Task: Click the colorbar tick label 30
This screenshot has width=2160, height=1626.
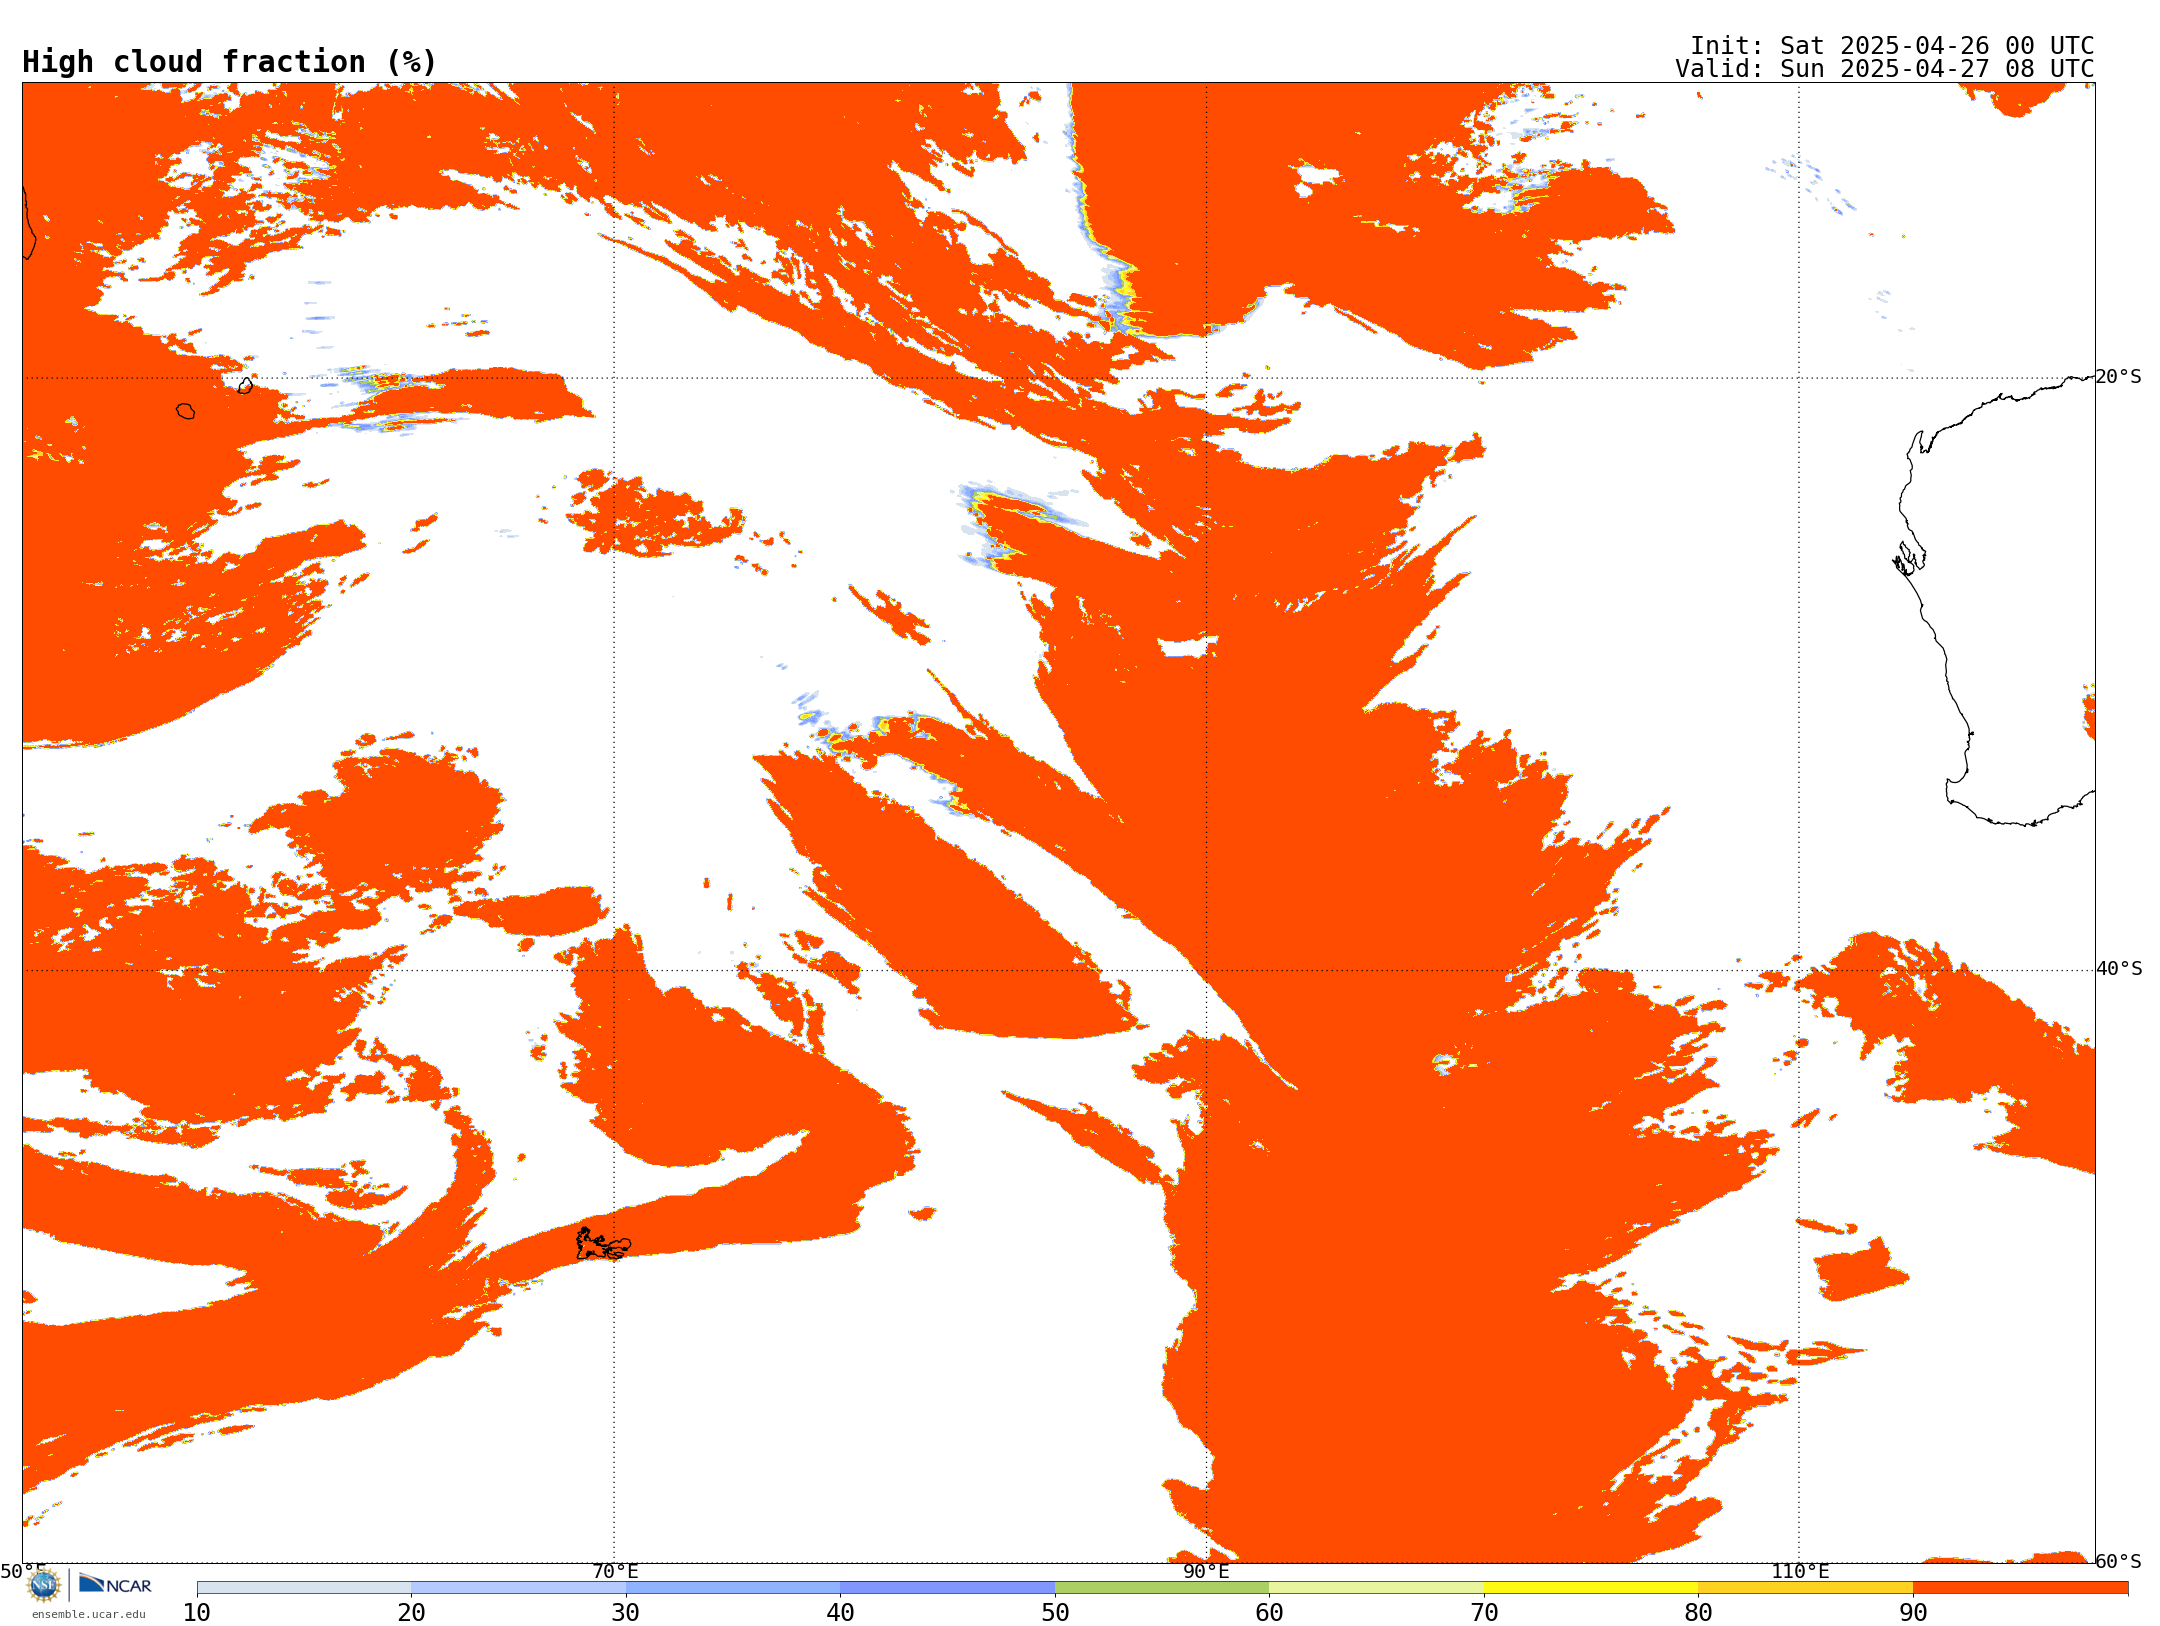Action: 626,1612
